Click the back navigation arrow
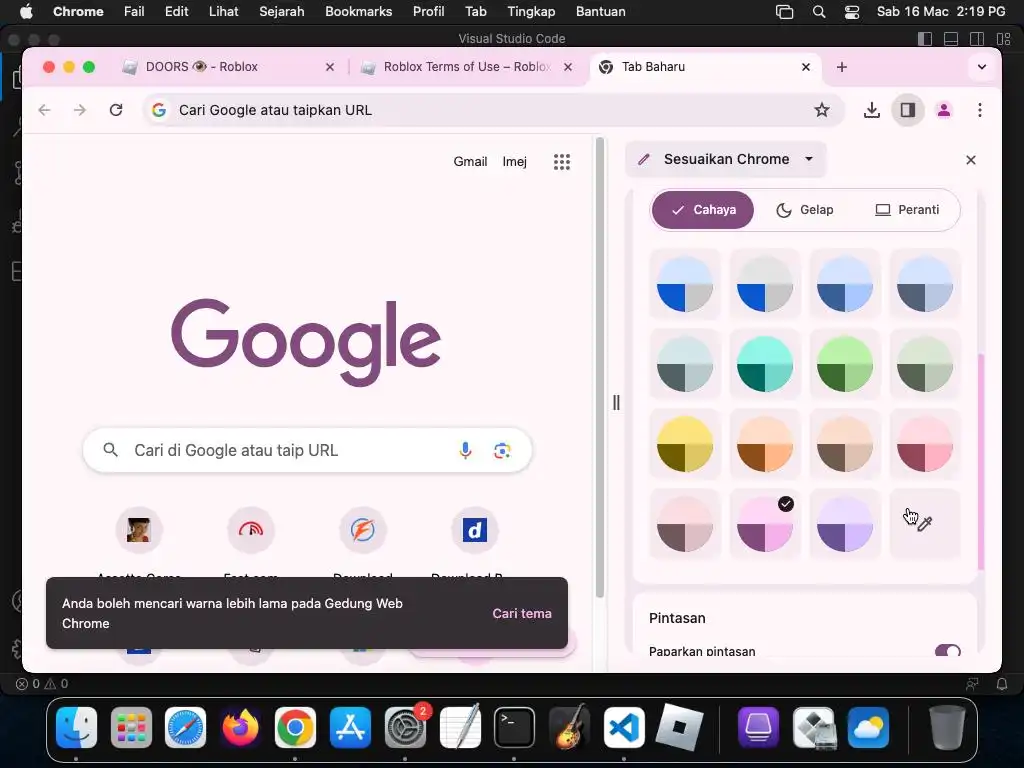Image resolution: width=1024 pixels, height=768 pixels. pyautogui.click(x=44, y=110)
